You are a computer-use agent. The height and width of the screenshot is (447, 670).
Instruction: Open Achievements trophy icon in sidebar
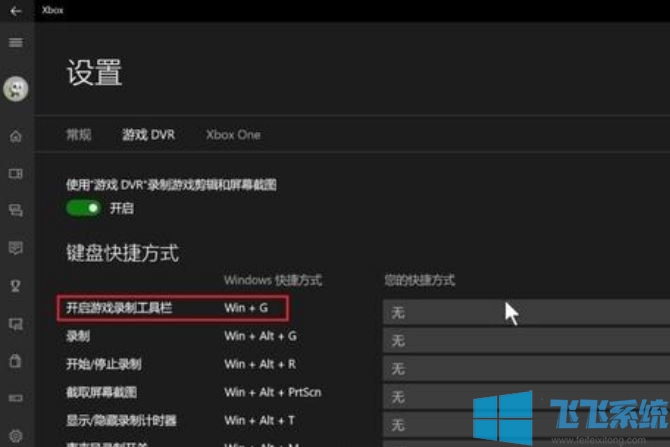click(15, 284)
